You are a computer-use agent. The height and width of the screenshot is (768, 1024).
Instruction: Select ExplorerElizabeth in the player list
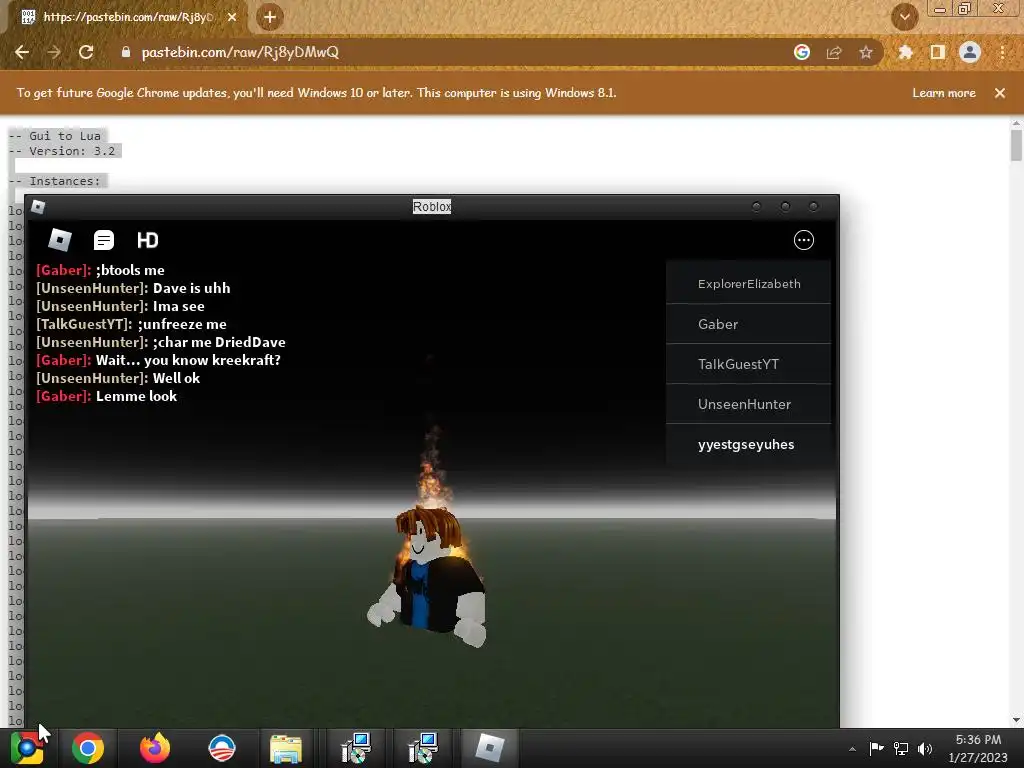pos(748,283)
